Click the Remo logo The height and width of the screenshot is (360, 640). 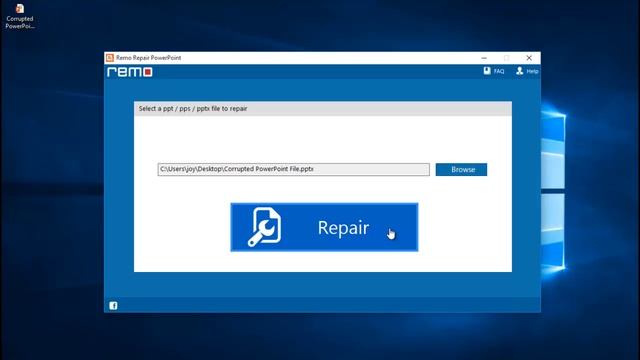tap(130, 72)
